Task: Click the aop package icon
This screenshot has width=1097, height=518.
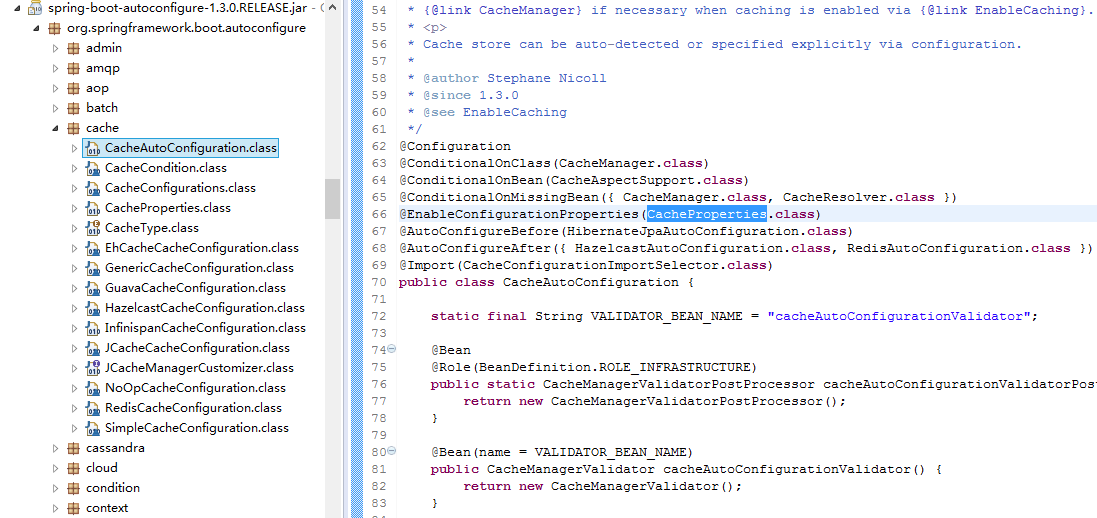Action: coord(73,88)
